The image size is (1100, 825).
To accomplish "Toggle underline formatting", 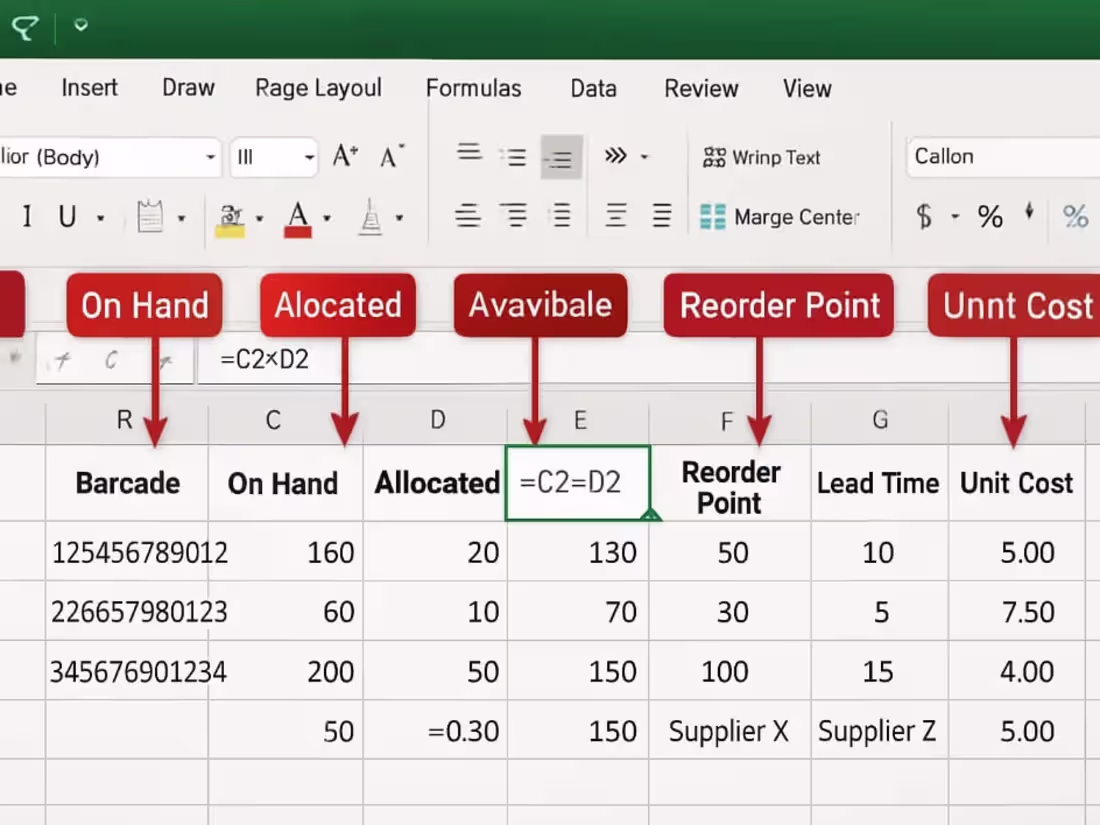I will (x=67, y=217).
